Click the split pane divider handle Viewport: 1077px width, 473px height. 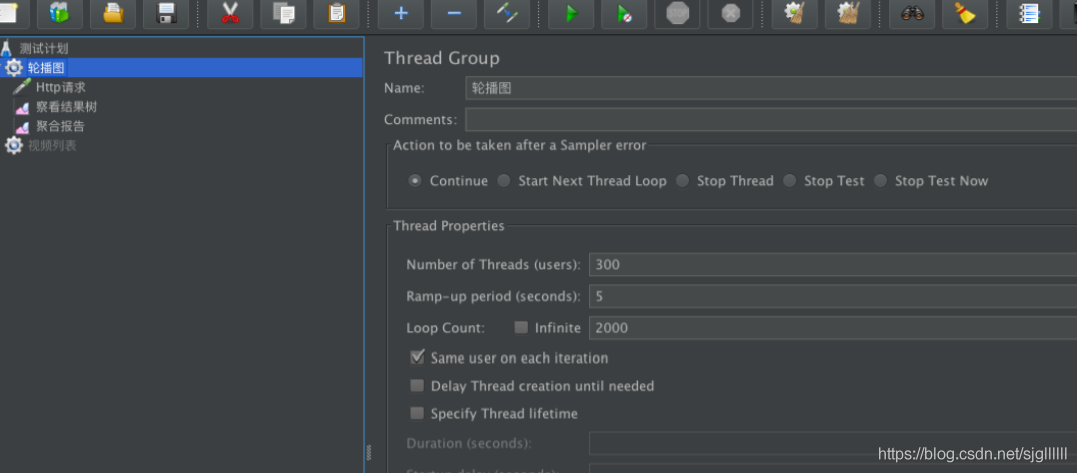(x=369, y=452)
